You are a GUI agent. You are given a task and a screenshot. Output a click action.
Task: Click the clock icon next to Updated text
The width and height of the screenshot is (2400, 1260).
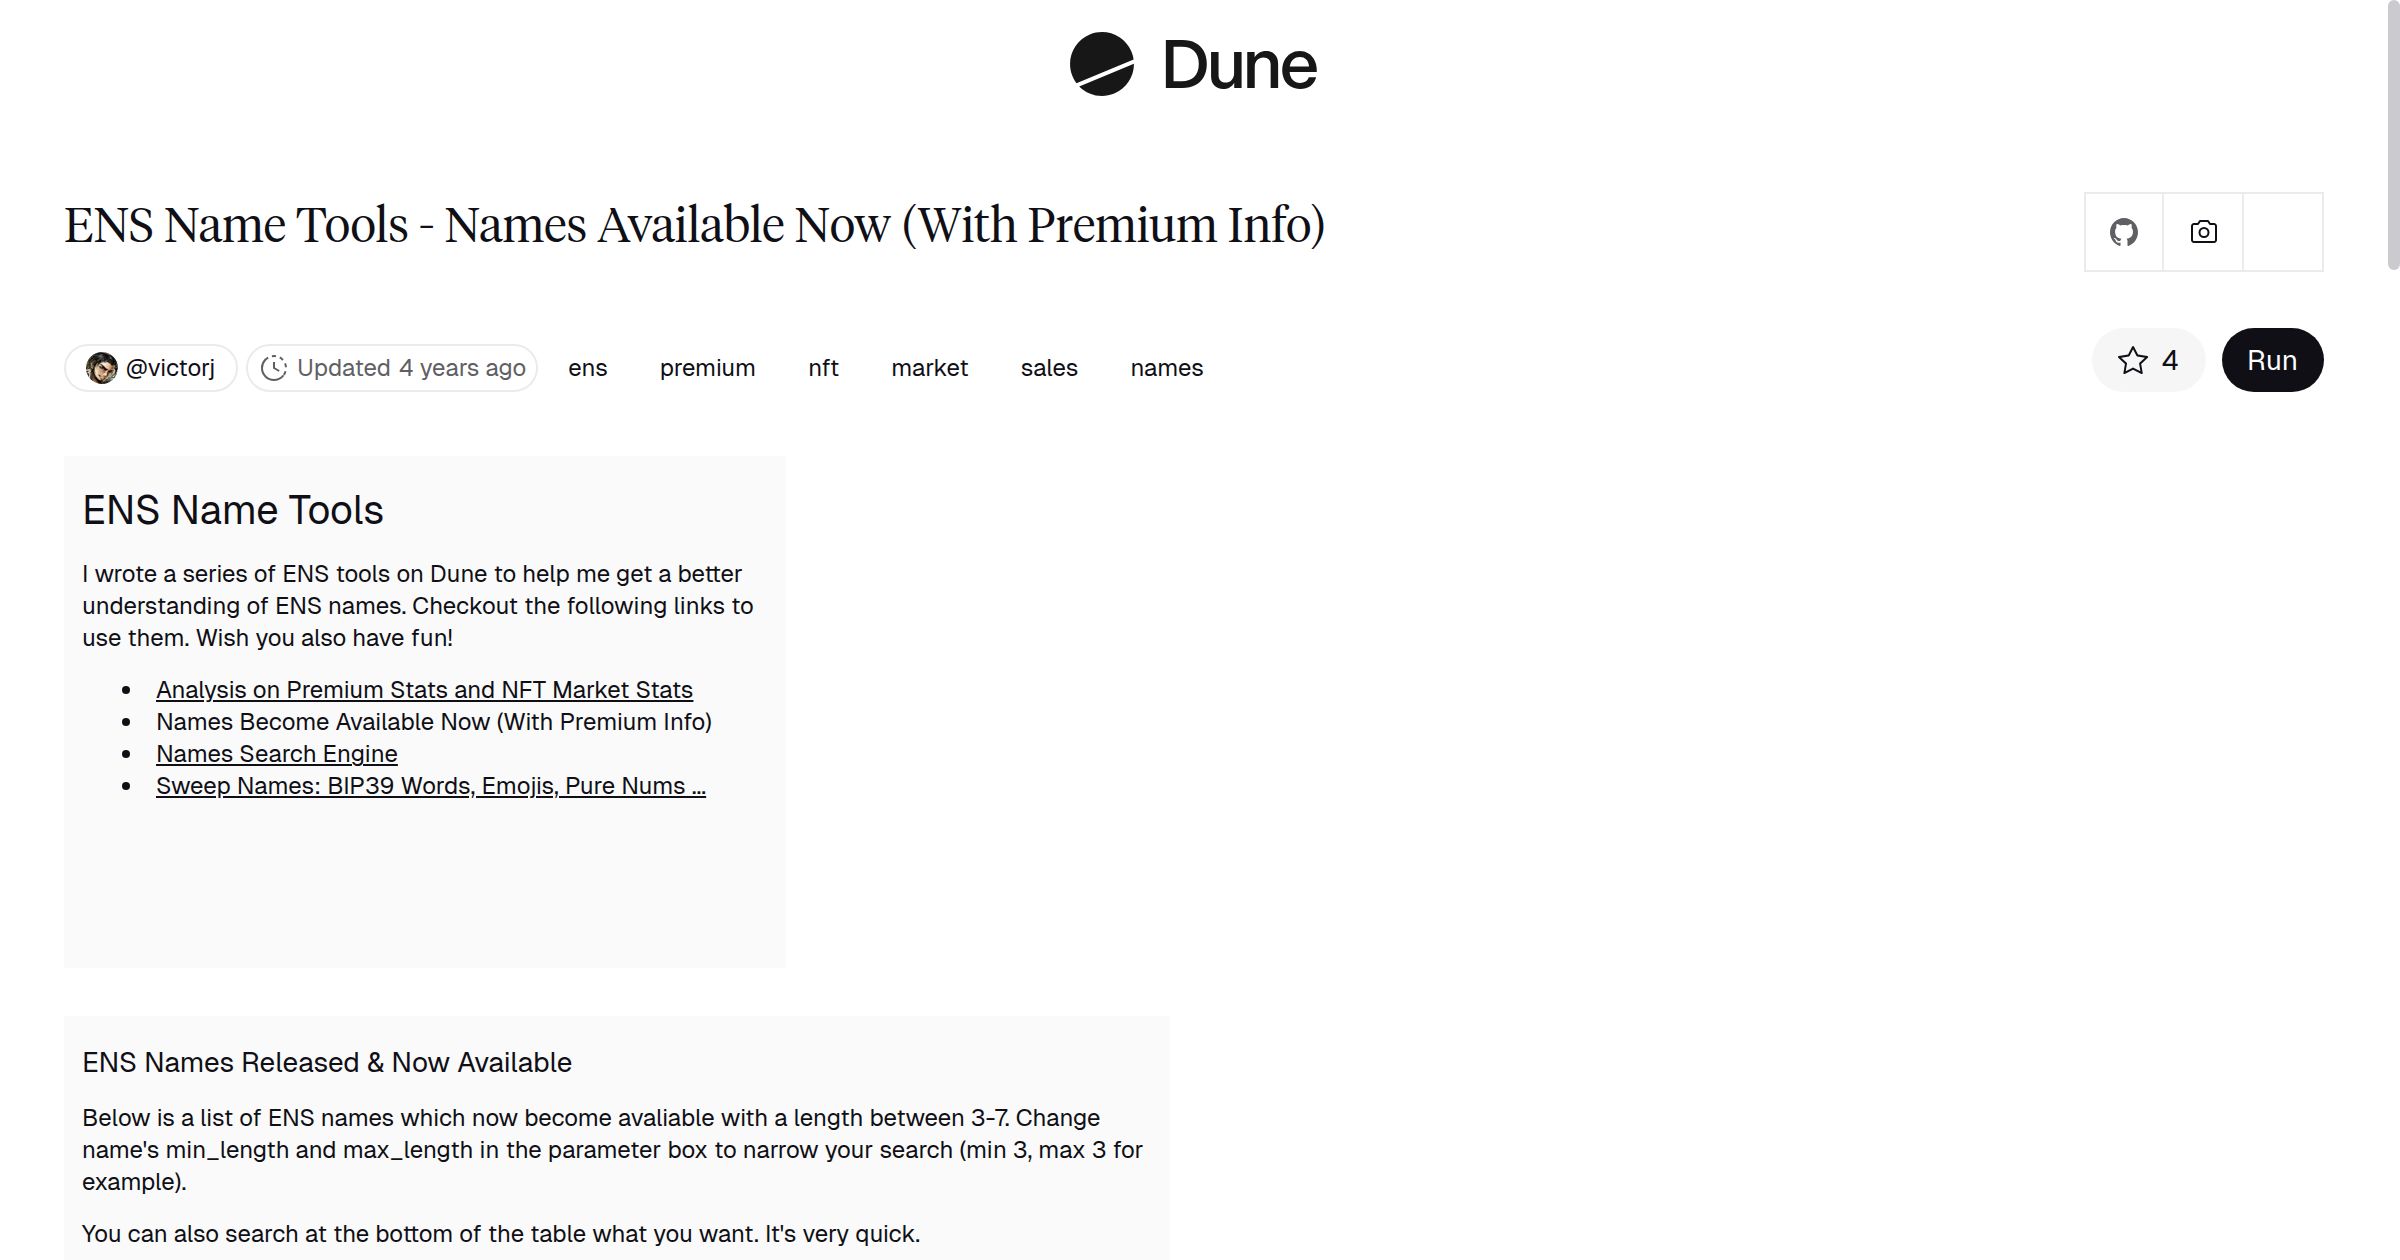click(x=276, y=367)
